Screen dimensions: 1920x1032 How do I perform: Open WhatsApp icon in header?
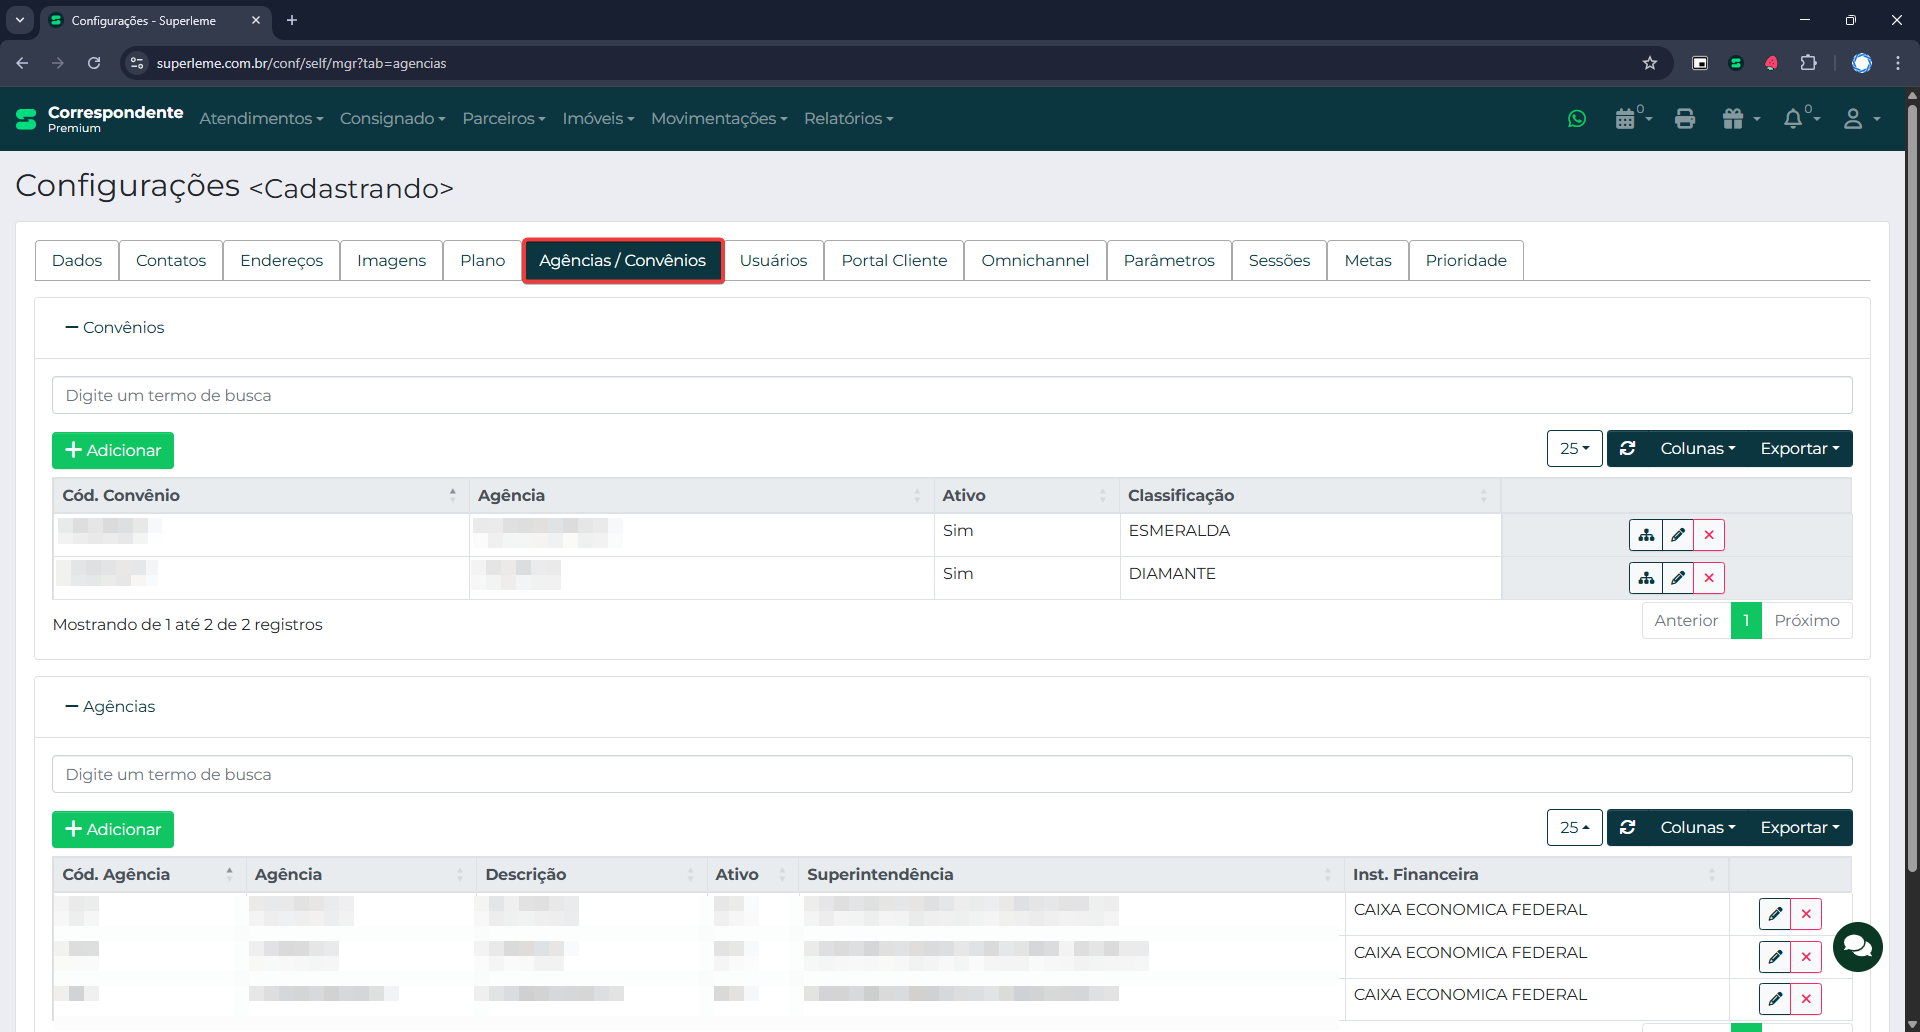(1577, 119)
